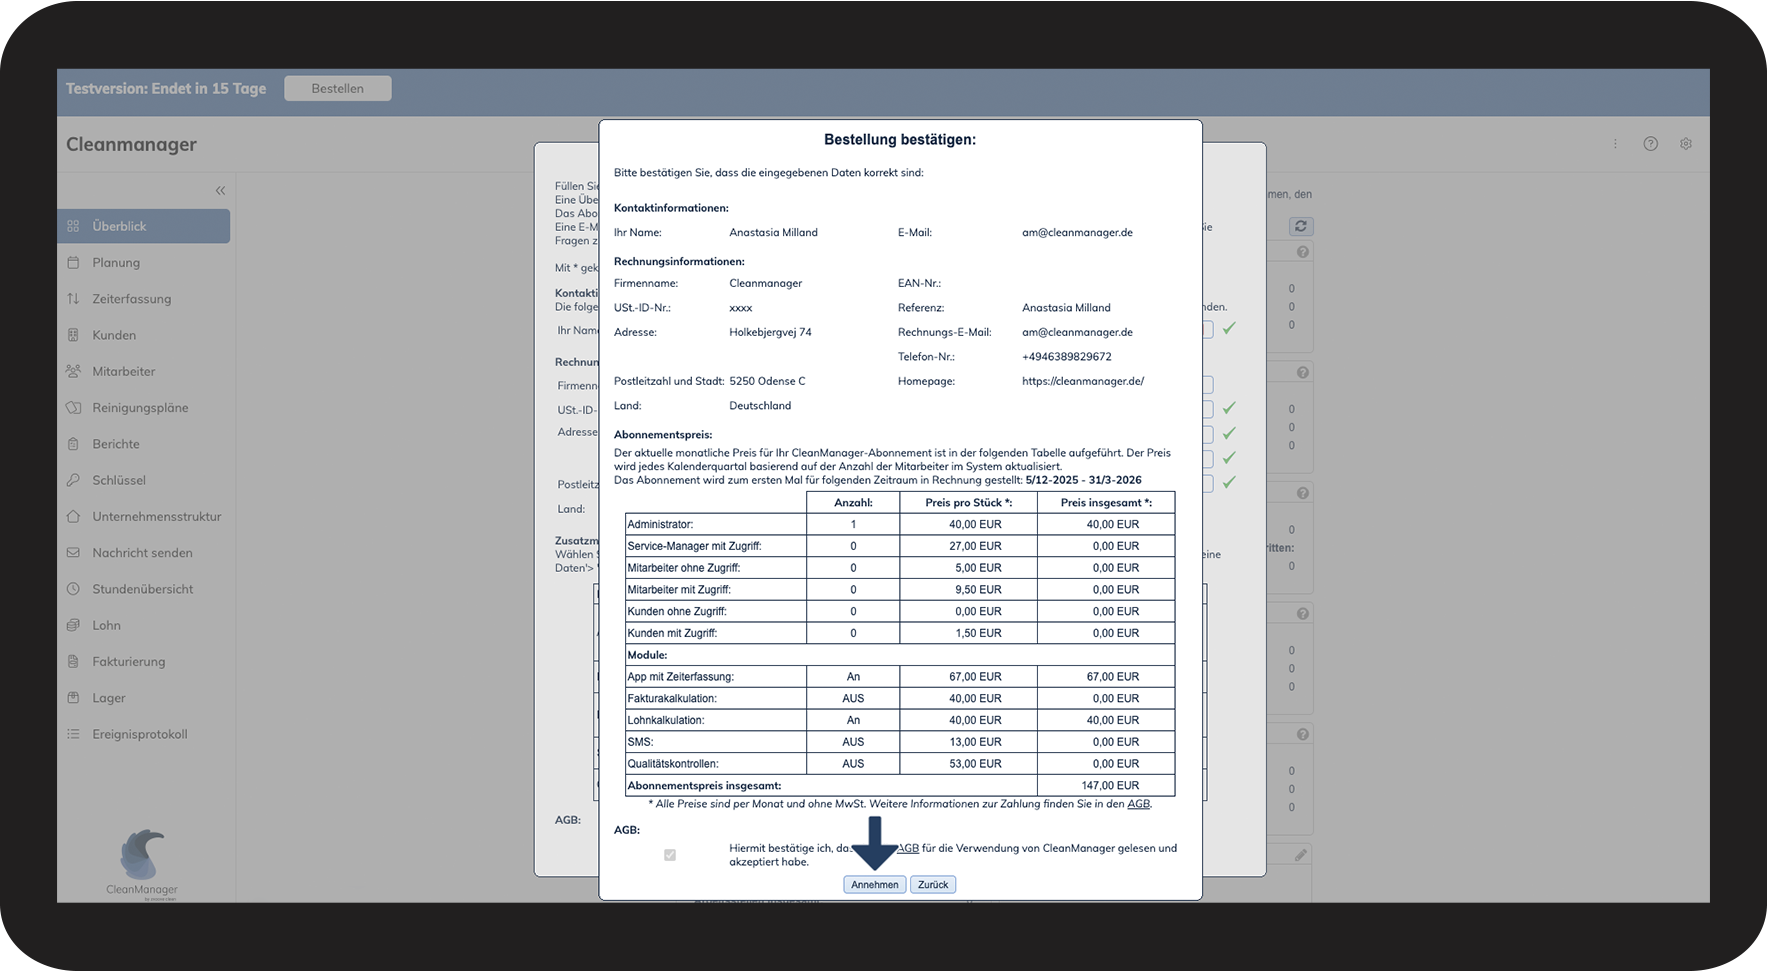
Task: Click the USt.-ID-Nr. value 'xxxx'
Action: pyautogui.click(x=741, y=308)
